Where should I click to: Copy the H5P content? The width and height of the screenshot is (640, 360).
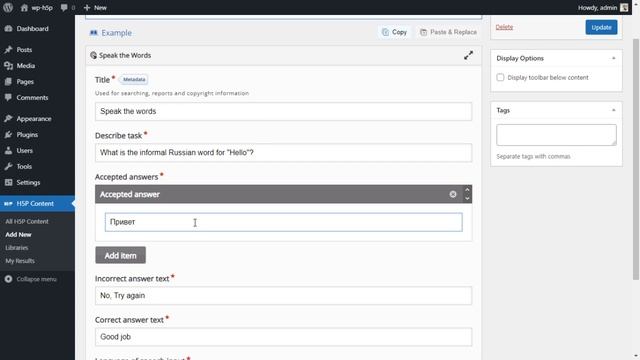[394, 32]
